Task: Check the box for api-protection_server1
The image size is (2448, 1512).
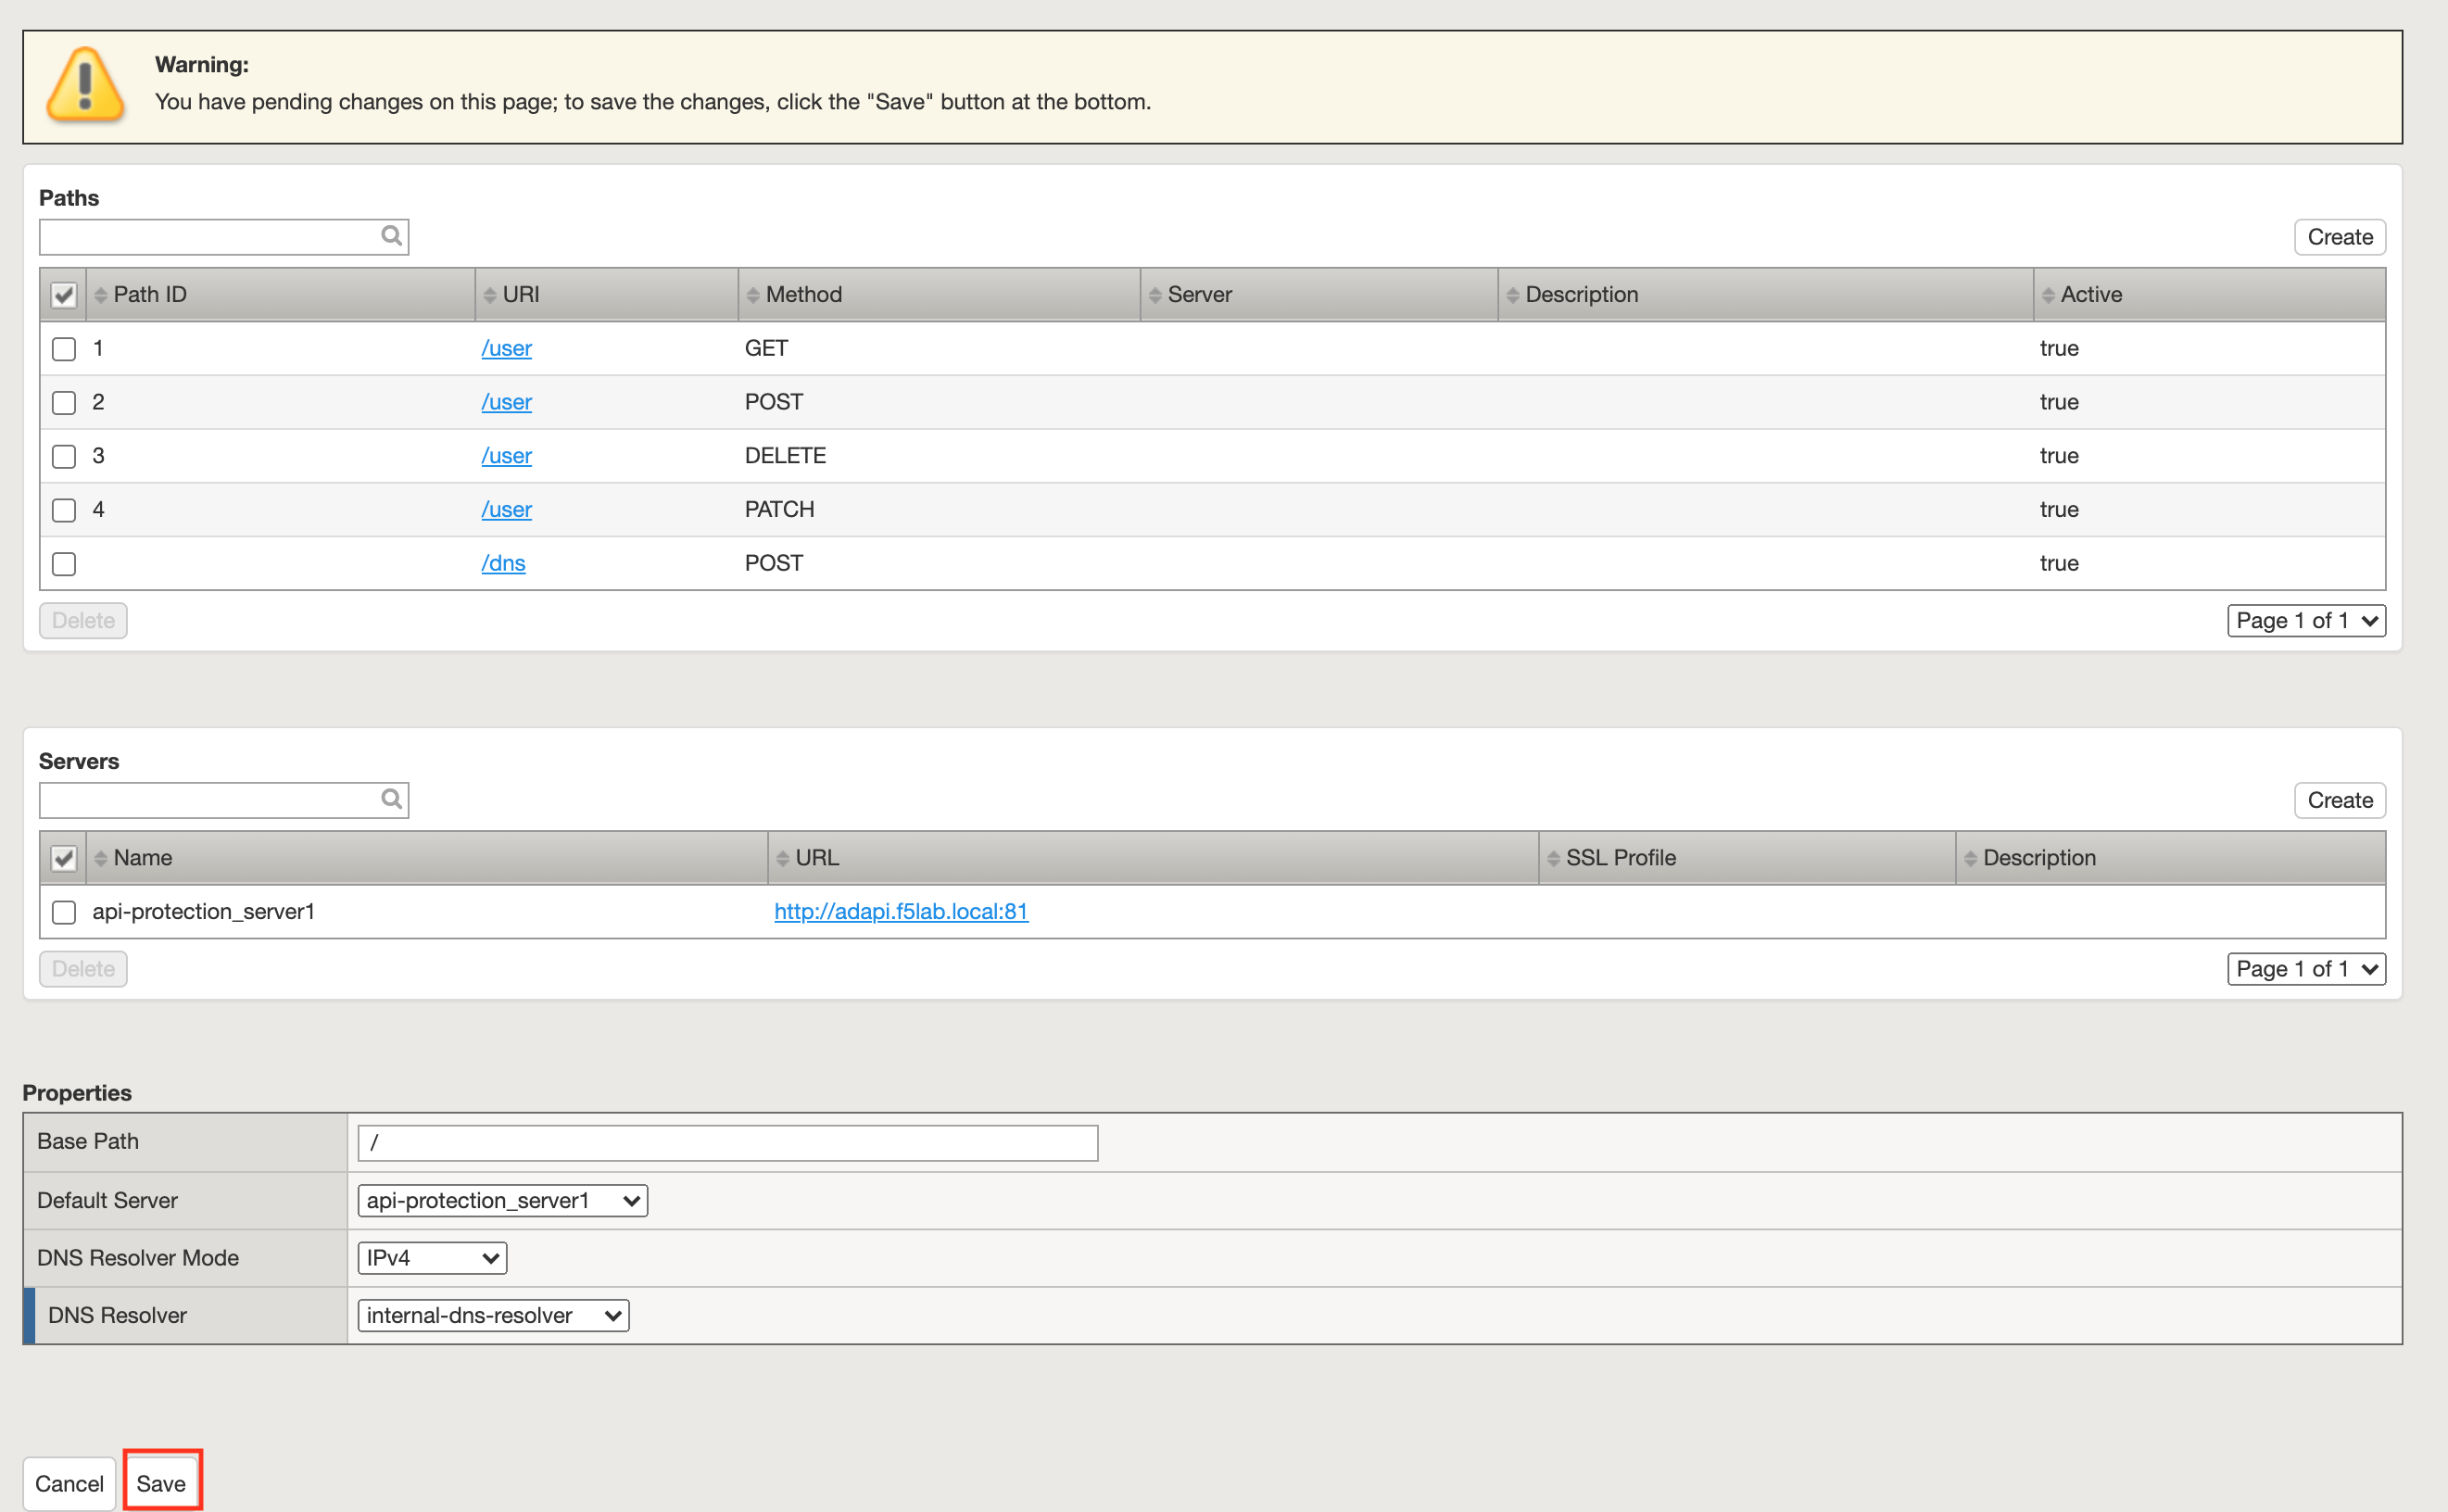Action: click(64, 912)
